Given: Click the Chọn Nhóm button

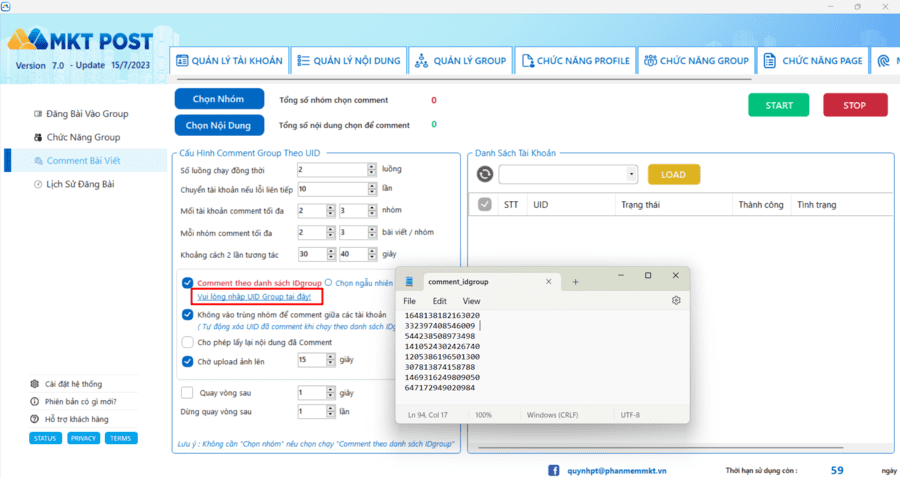Looking at the screenshot, I should [219, 99].
